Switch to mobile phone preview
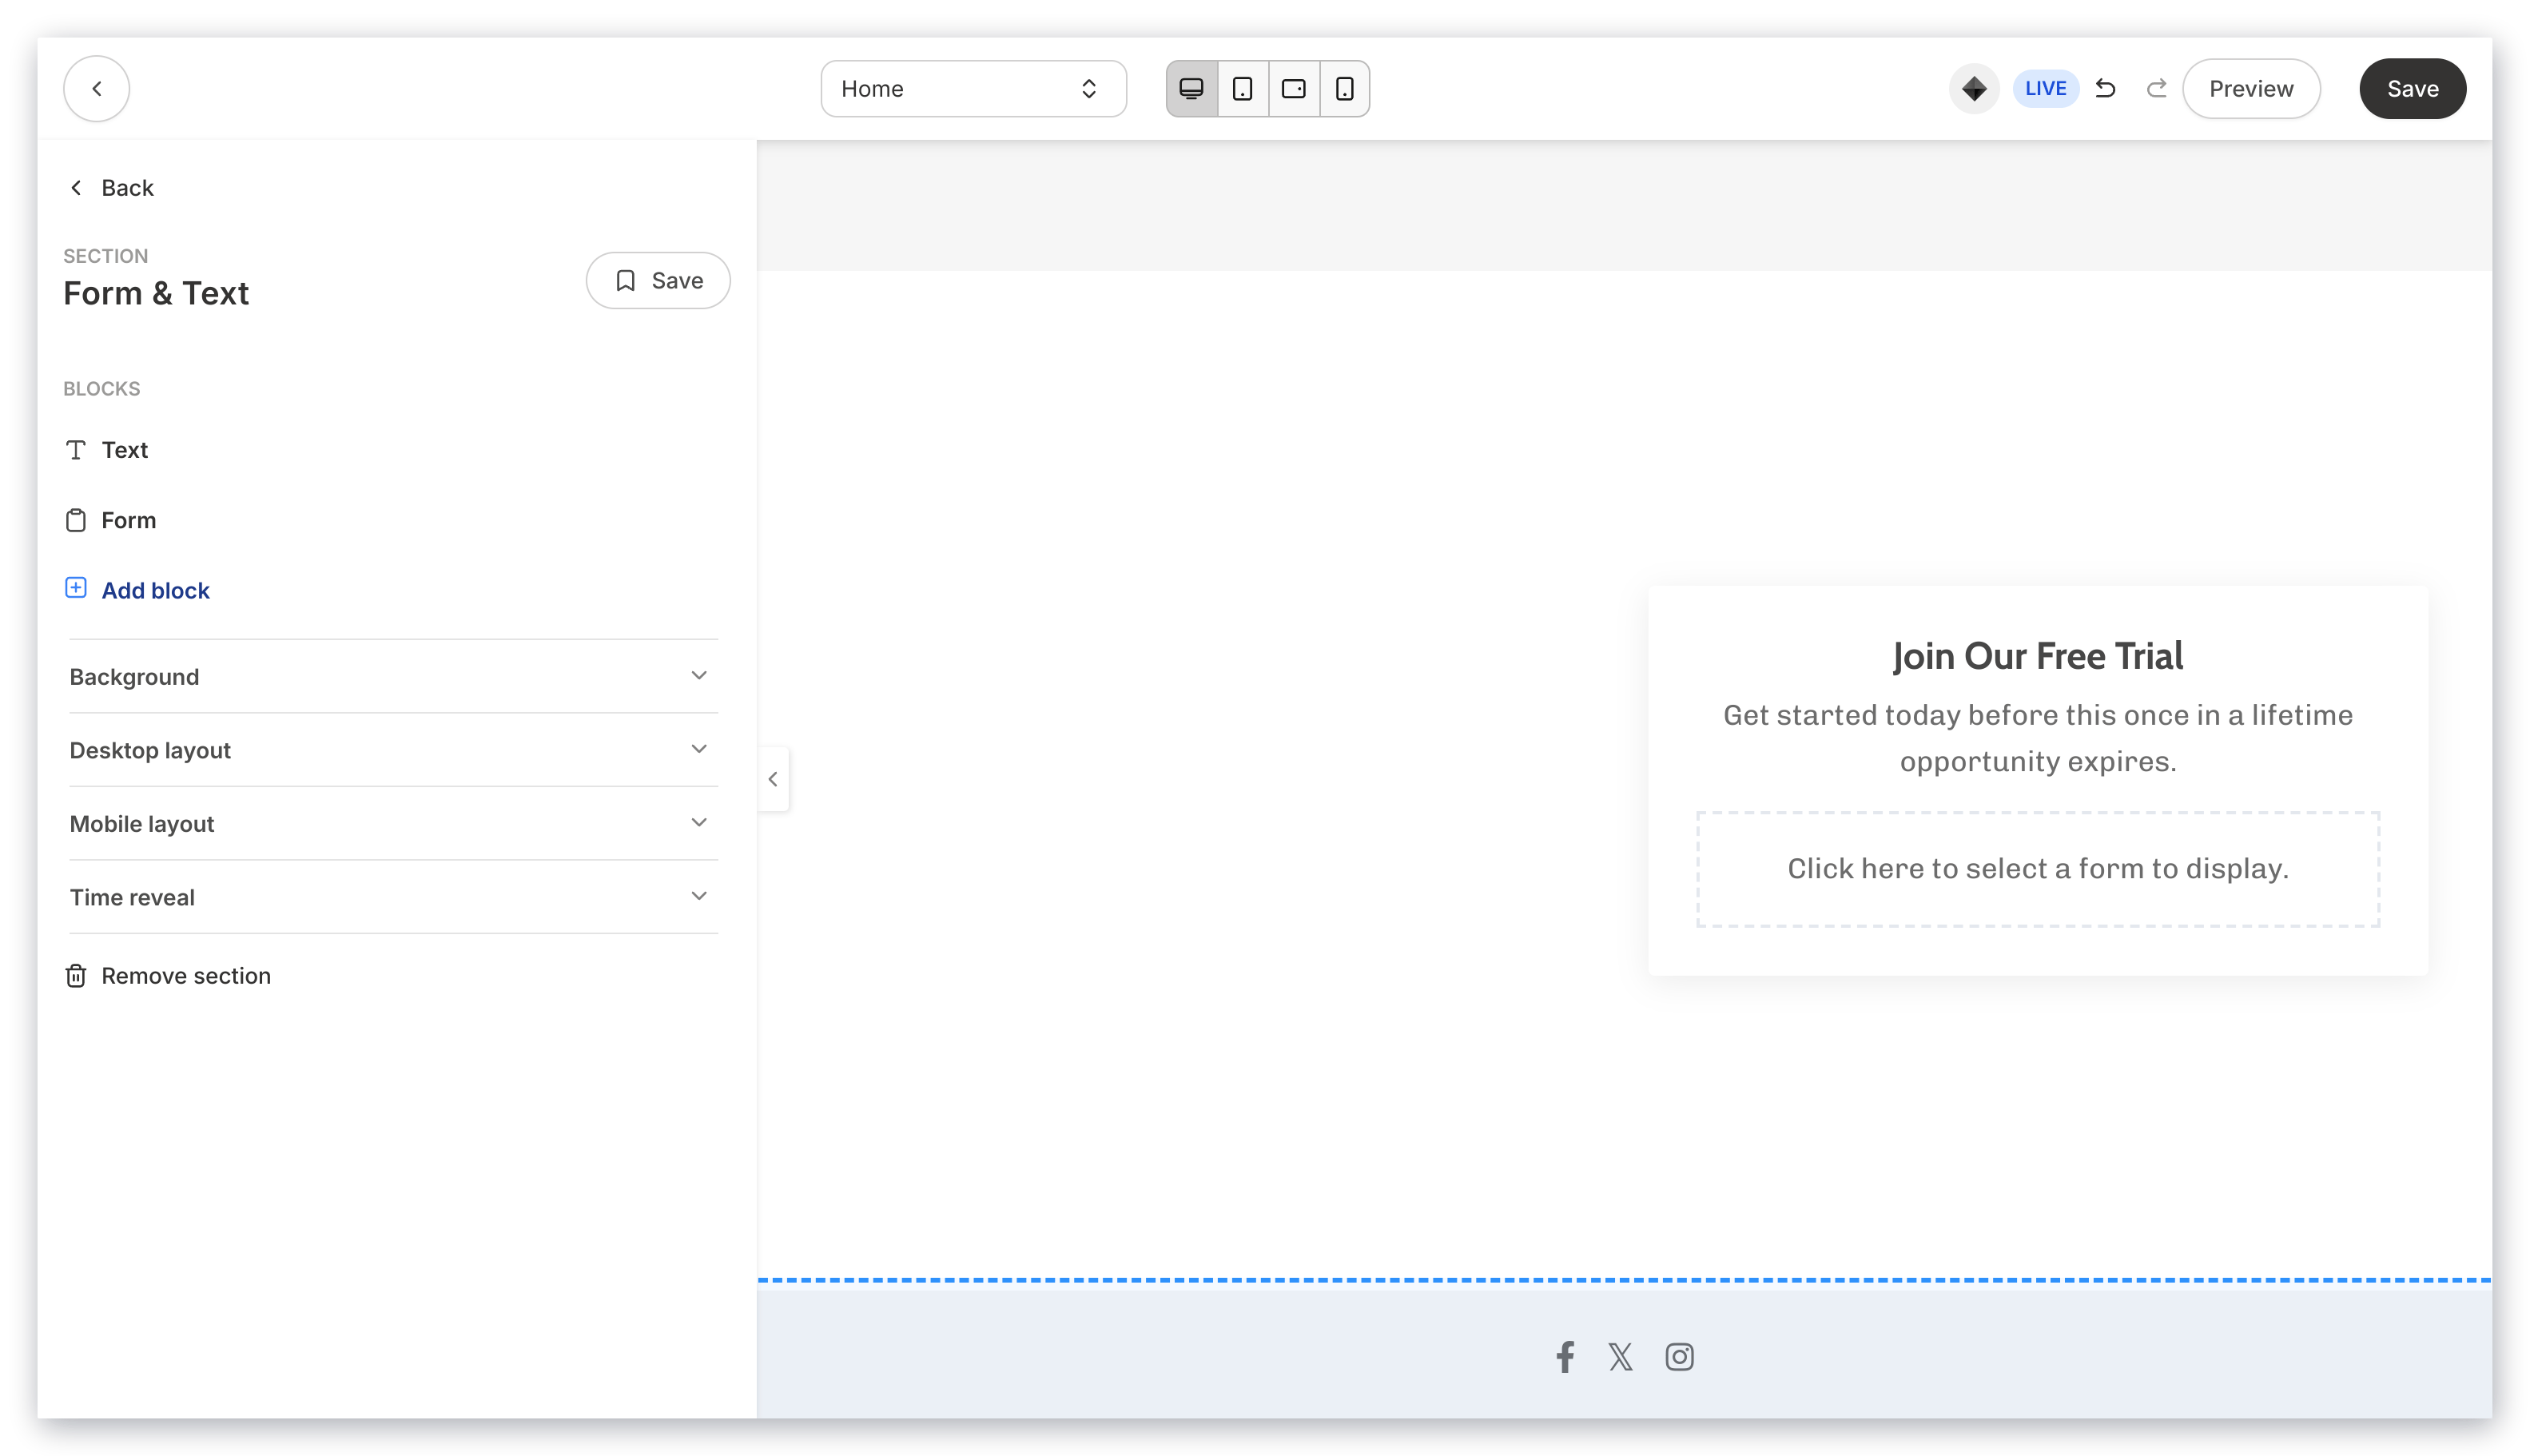 coord(1344,88)
